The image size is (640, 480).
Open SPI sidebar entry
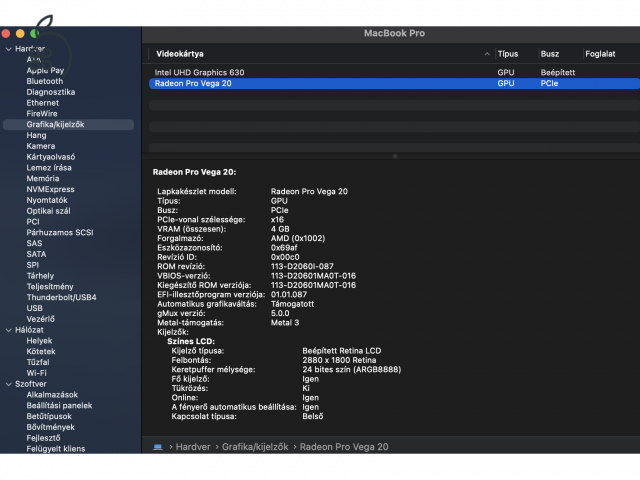point(33,265)
